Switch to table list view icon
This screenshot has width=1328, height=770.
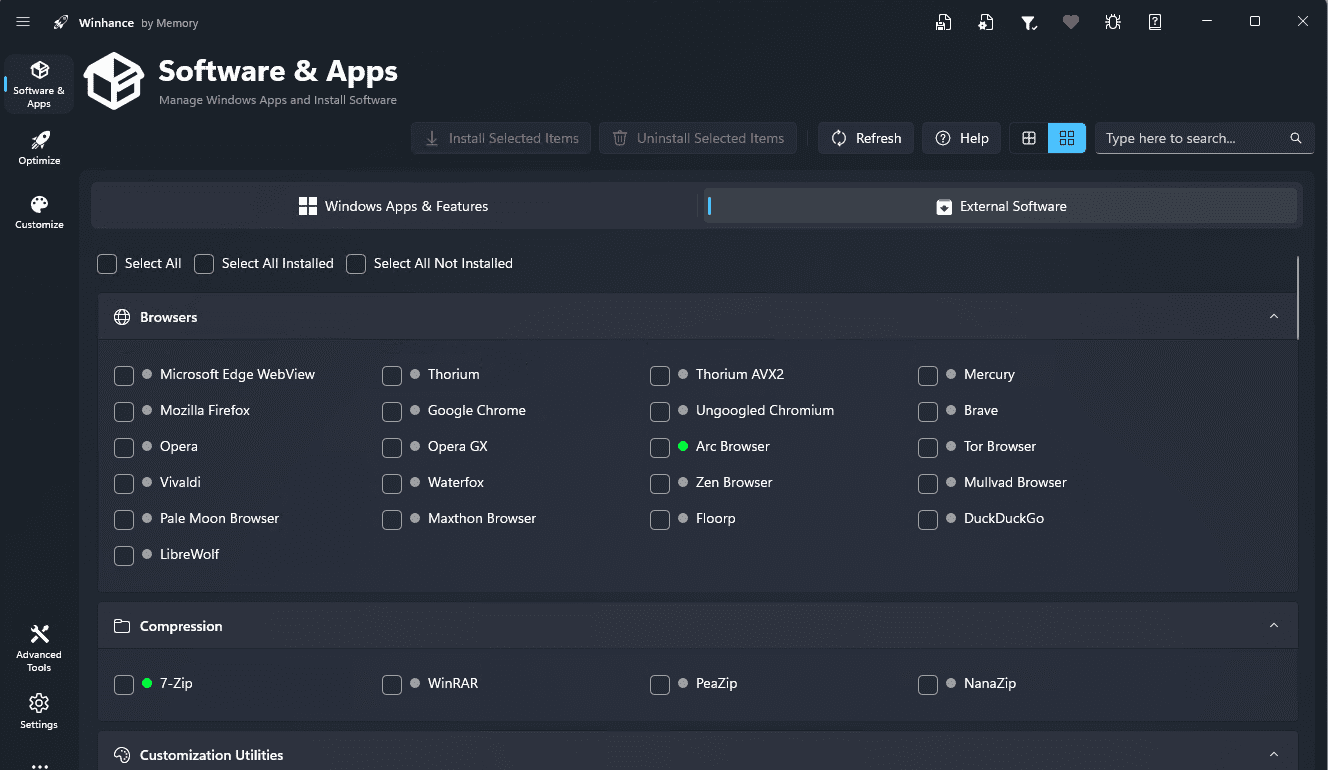[x=1028, y=138]
